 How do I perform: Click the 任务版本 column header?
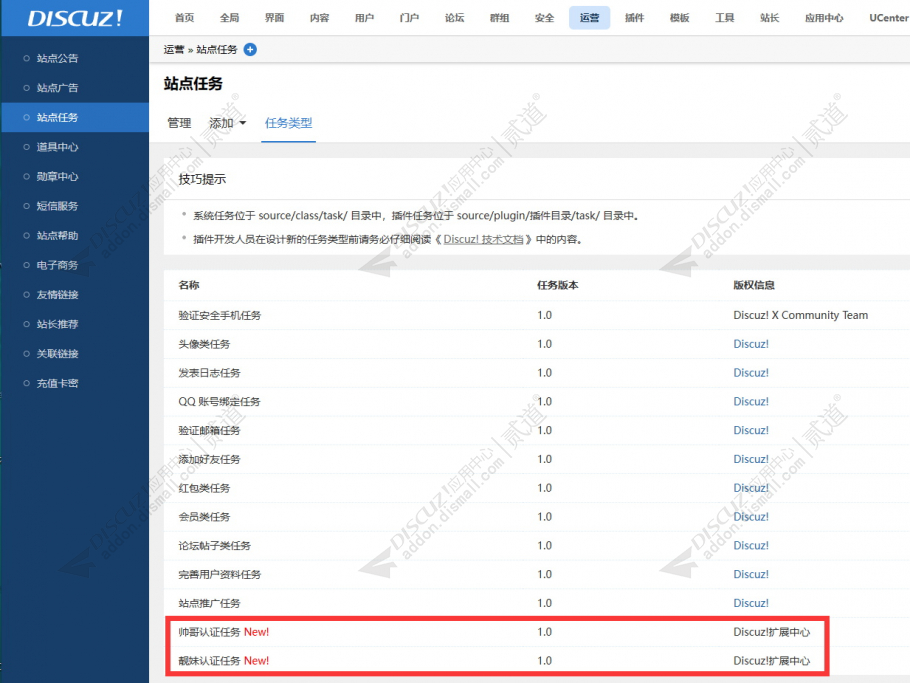pyautogui.click(x=557, y=285)
